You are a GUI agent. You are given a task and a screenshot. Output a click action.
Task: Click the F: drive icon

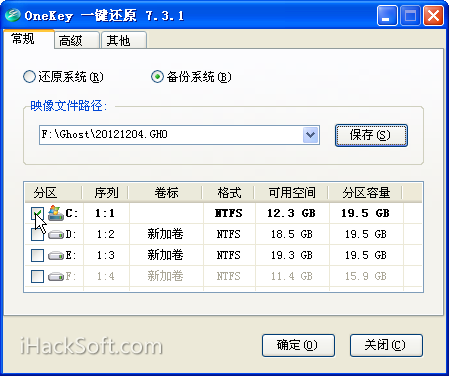click(x=56, y=277)
